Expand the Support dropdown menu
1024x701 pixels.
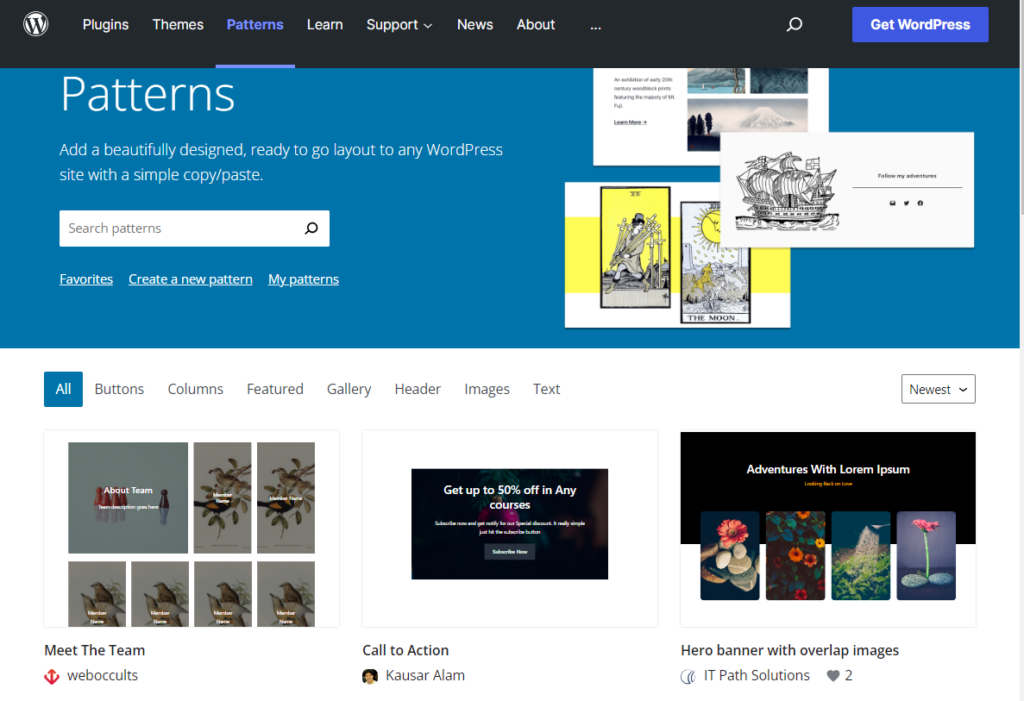coord(399,24)
